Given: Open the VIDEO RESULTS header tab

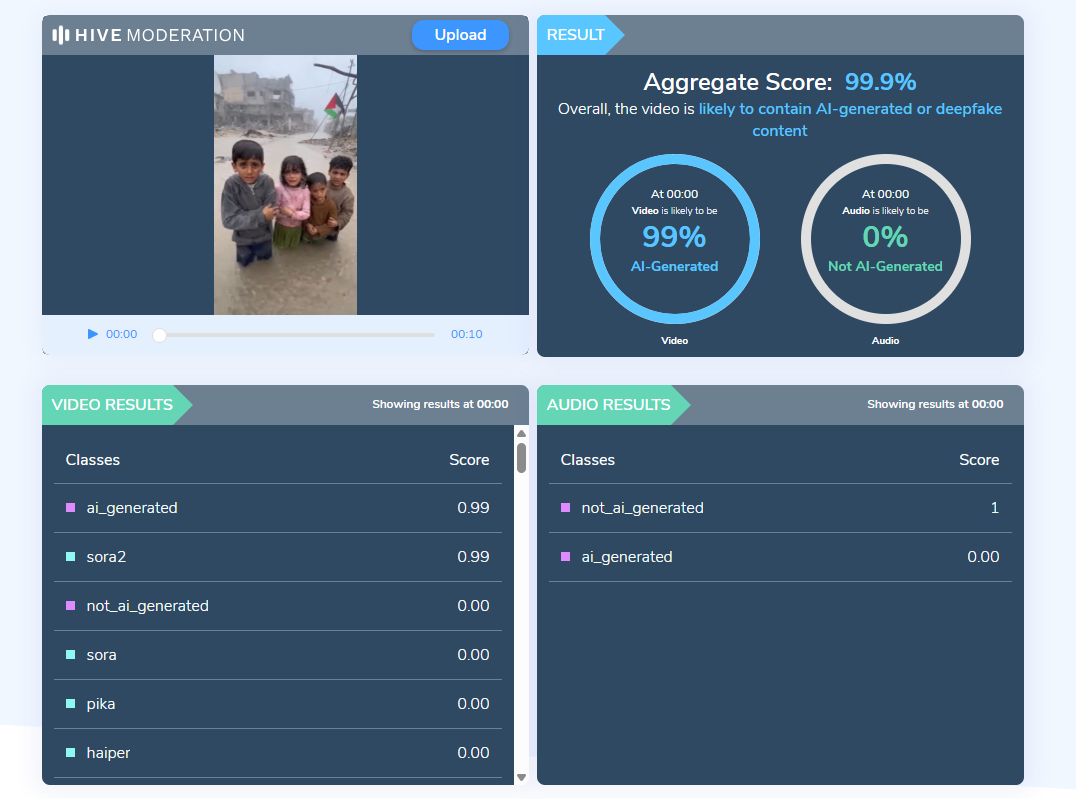Looking at the screenshot, I should [x=112, y=405].
